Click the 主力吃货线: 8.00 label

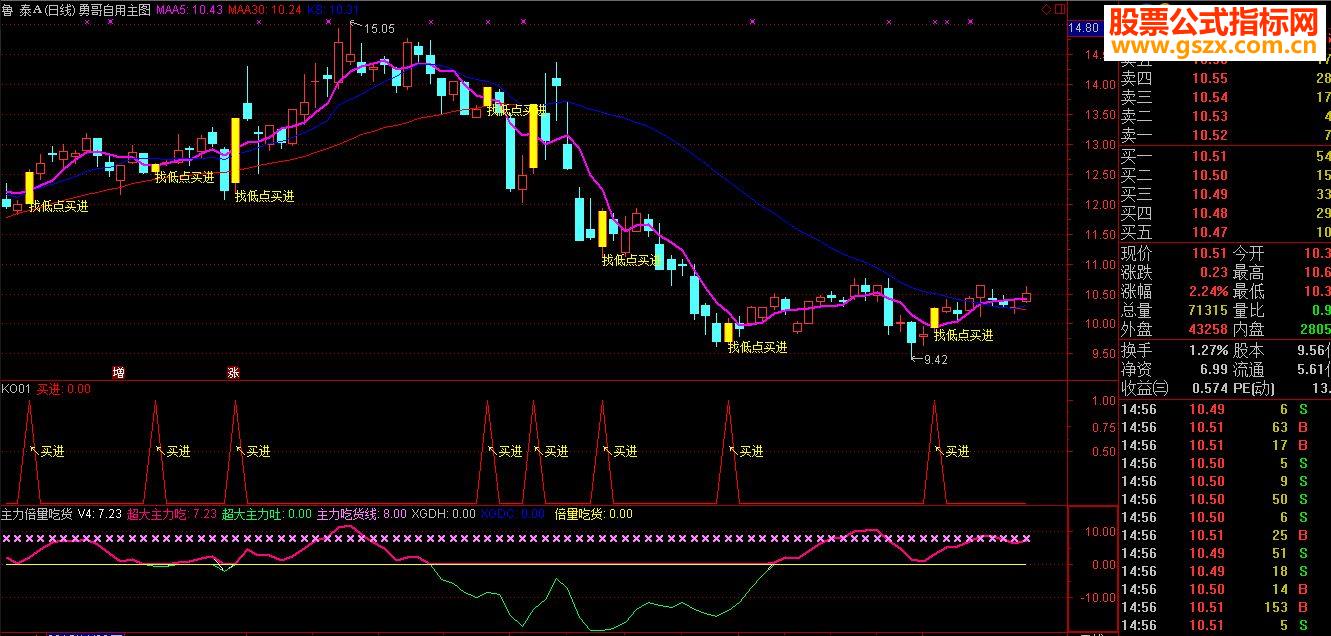click(x=362, y=514)
